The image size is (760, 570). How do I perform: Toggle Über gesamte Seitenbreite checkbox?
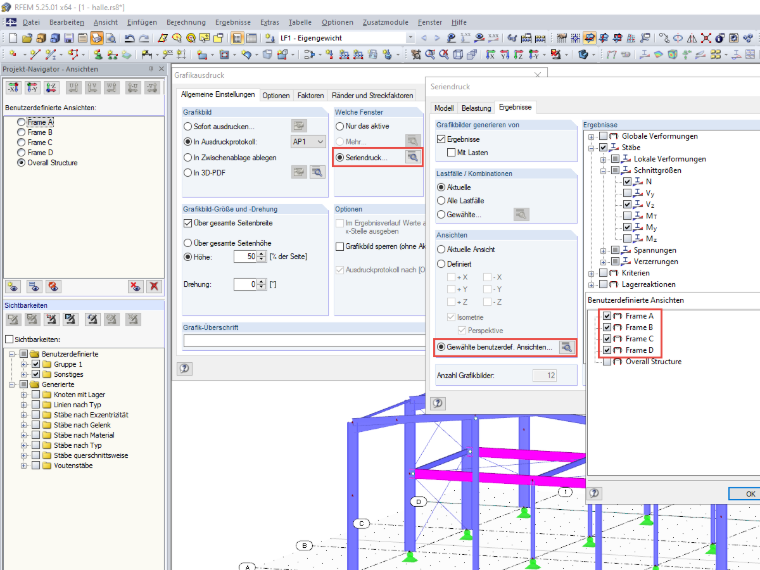188,223
